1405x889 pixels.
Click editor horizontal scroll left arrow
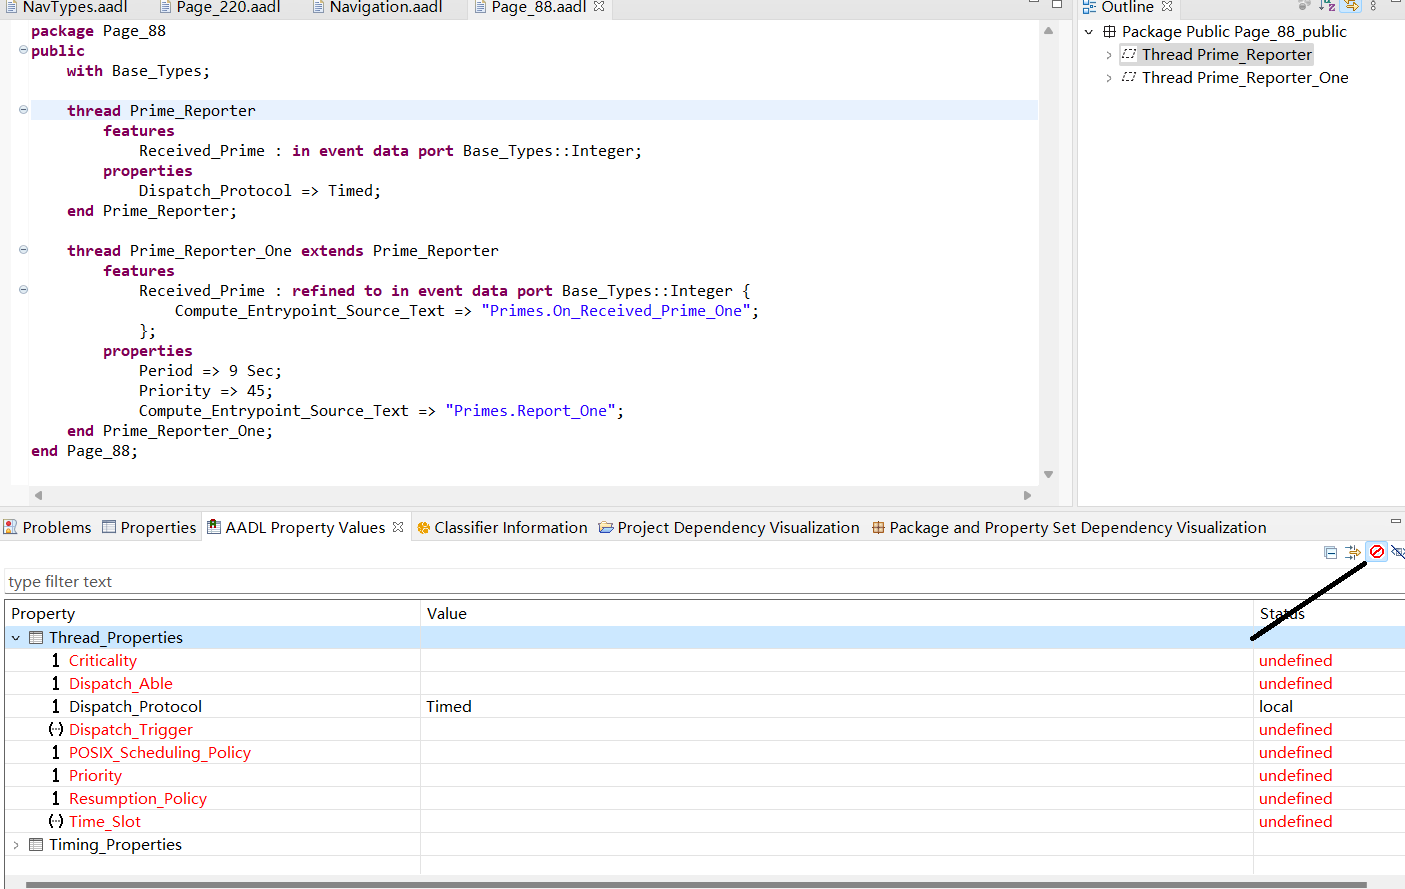click(38, 495)
